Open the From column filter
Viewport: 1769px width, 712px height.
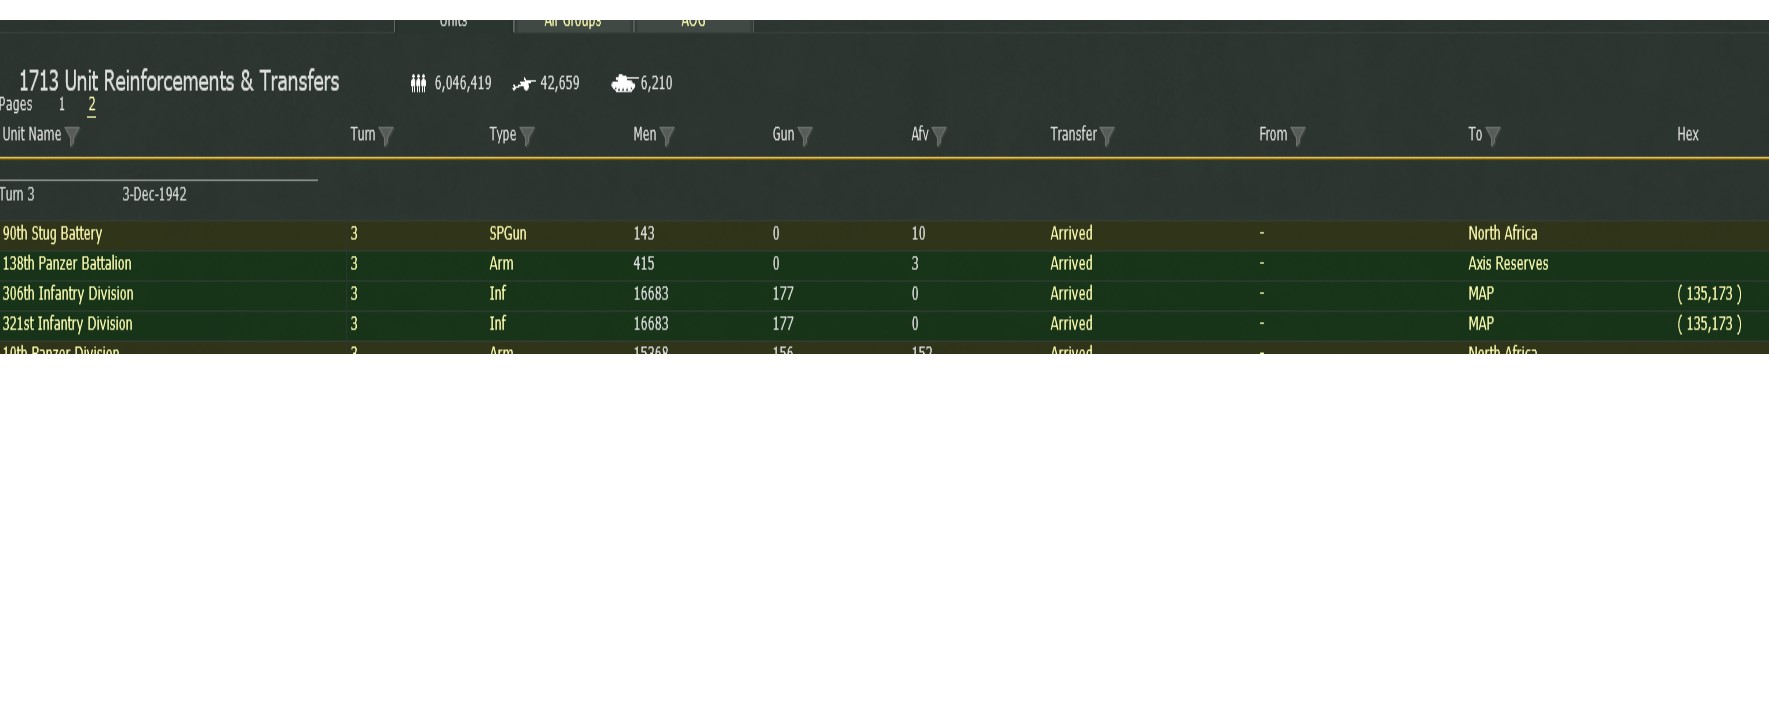click(x=1298, y=136)
